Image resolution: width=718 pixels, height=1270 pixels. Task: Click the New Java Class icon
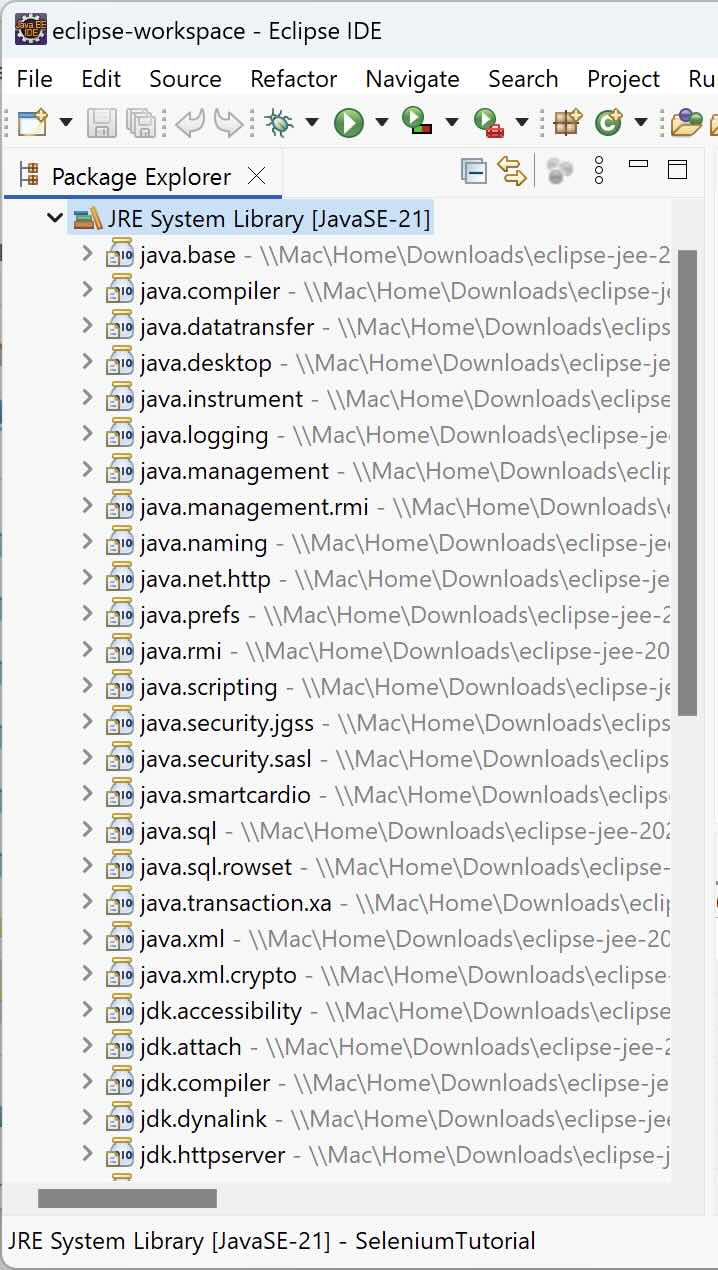coord(608,123)
